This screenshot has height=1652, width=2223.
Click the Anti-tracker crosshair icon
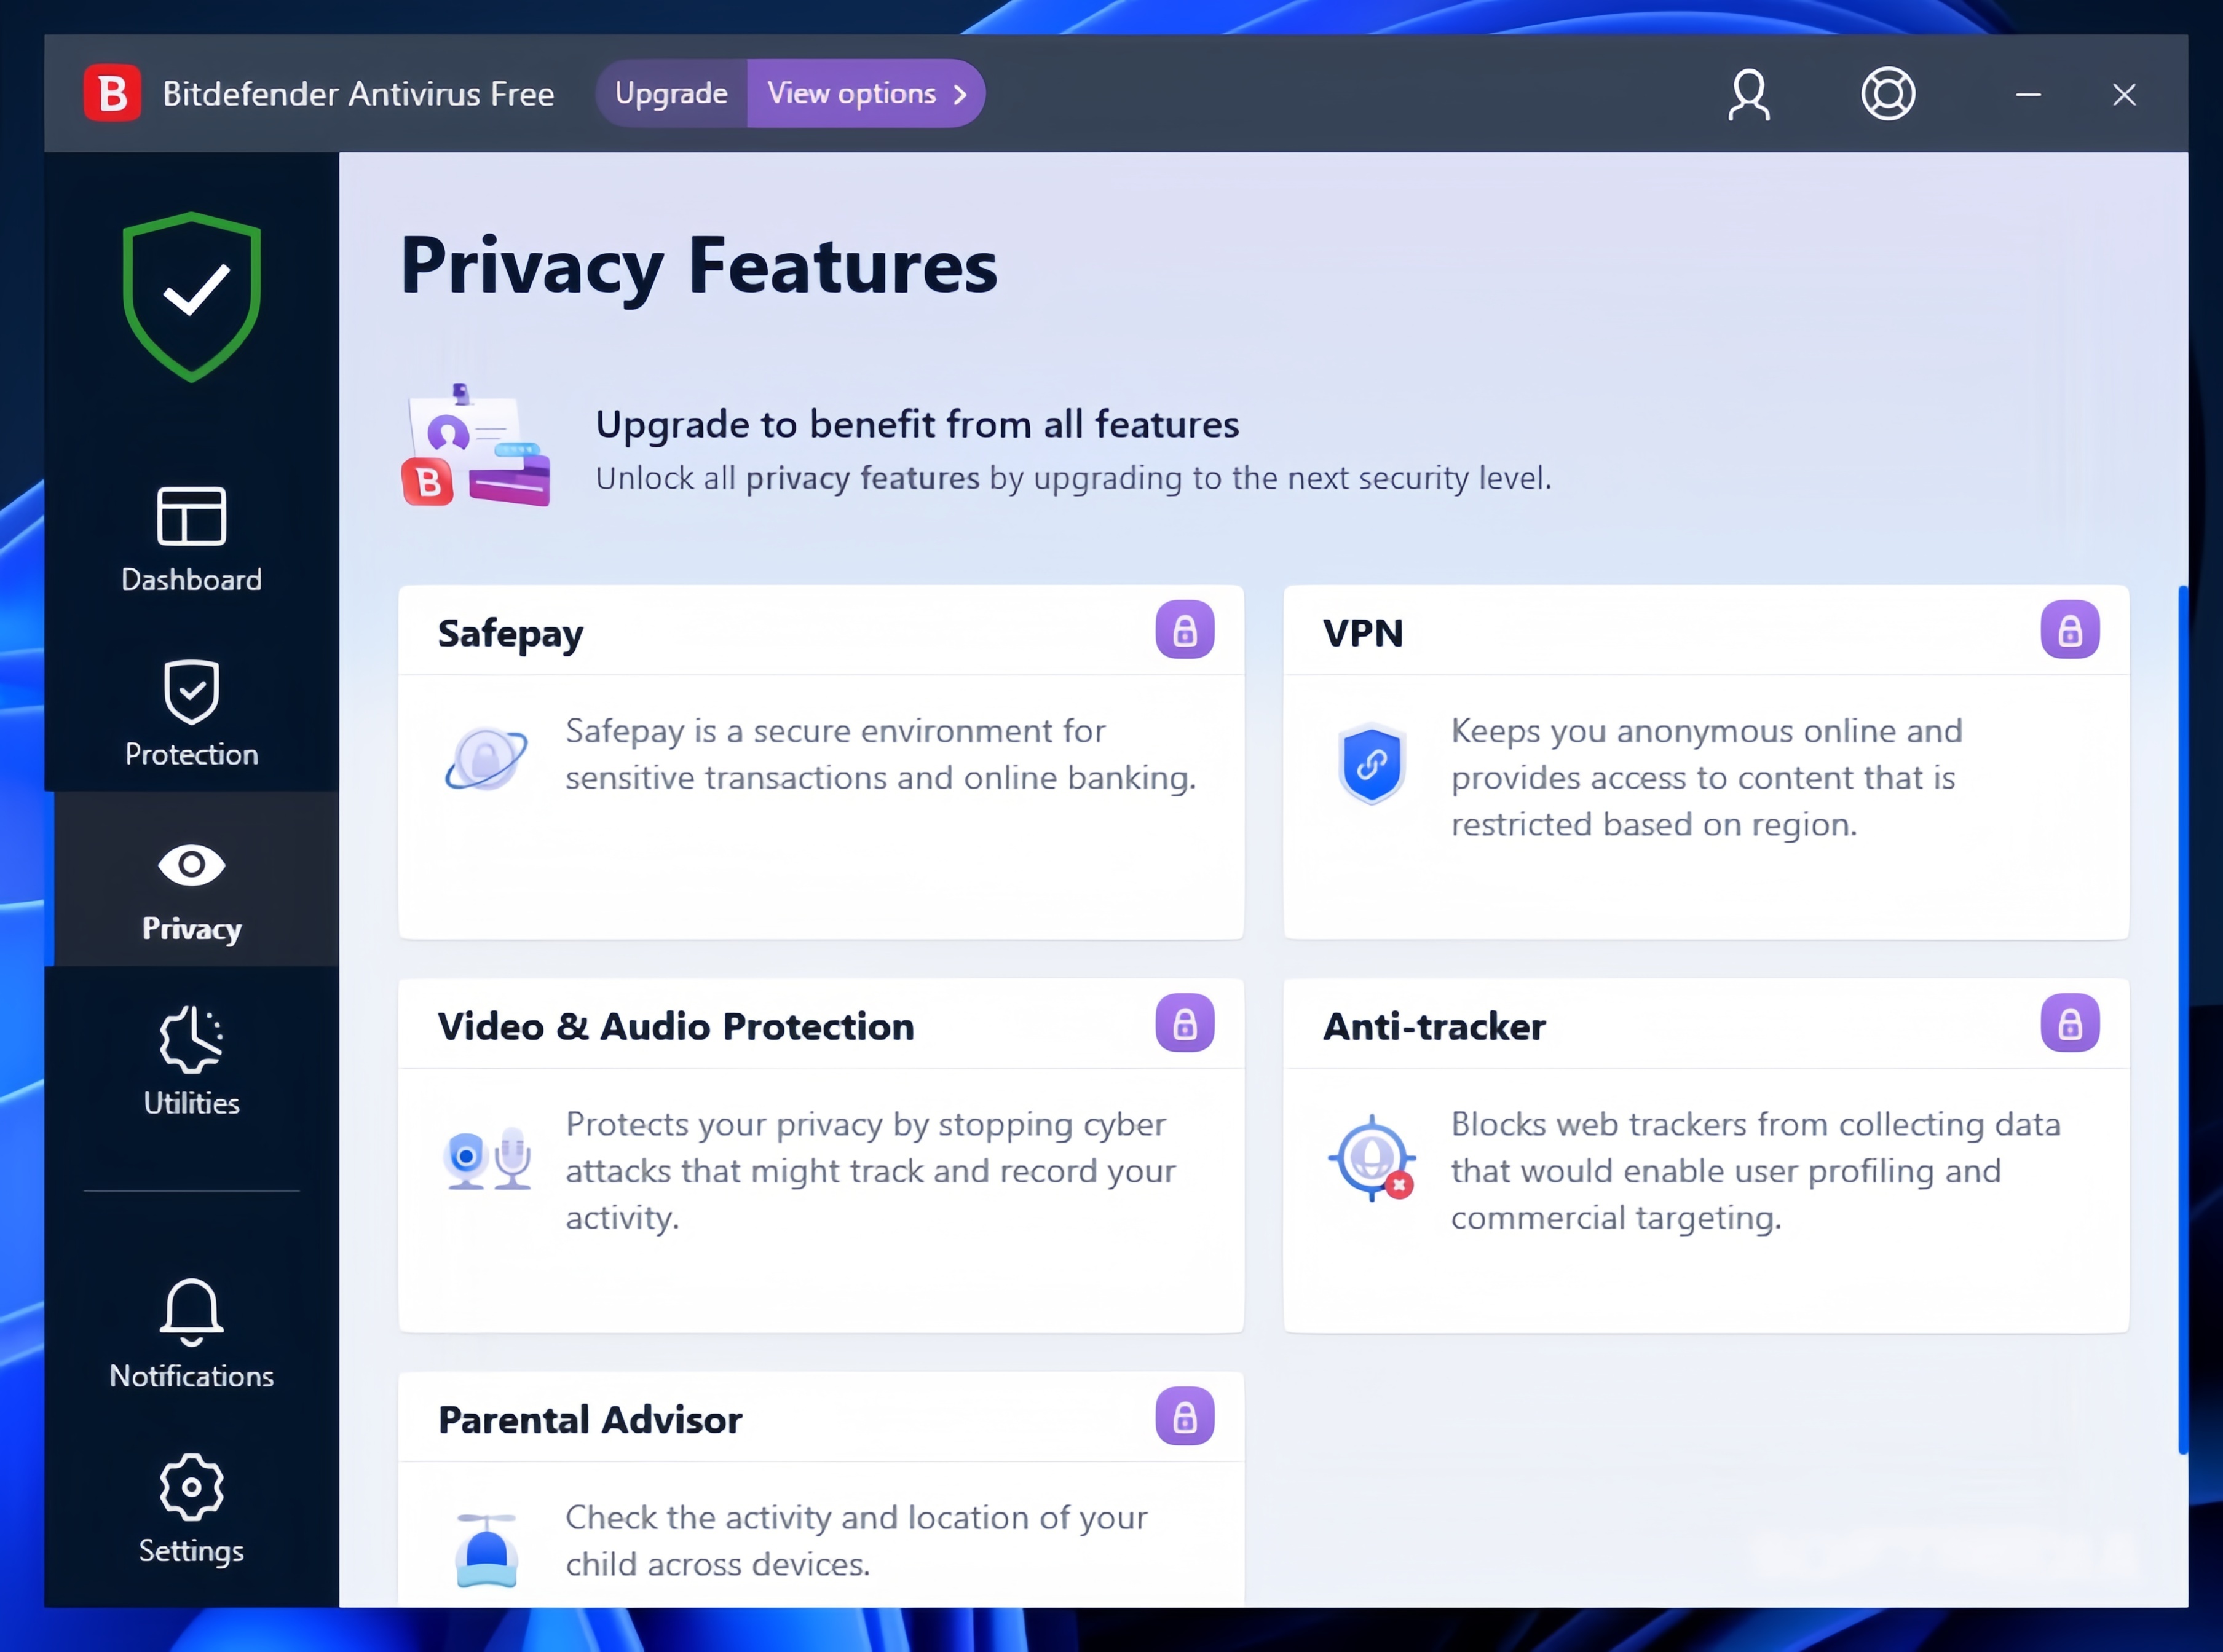pyautogui.click(x=1372, y=1158)
